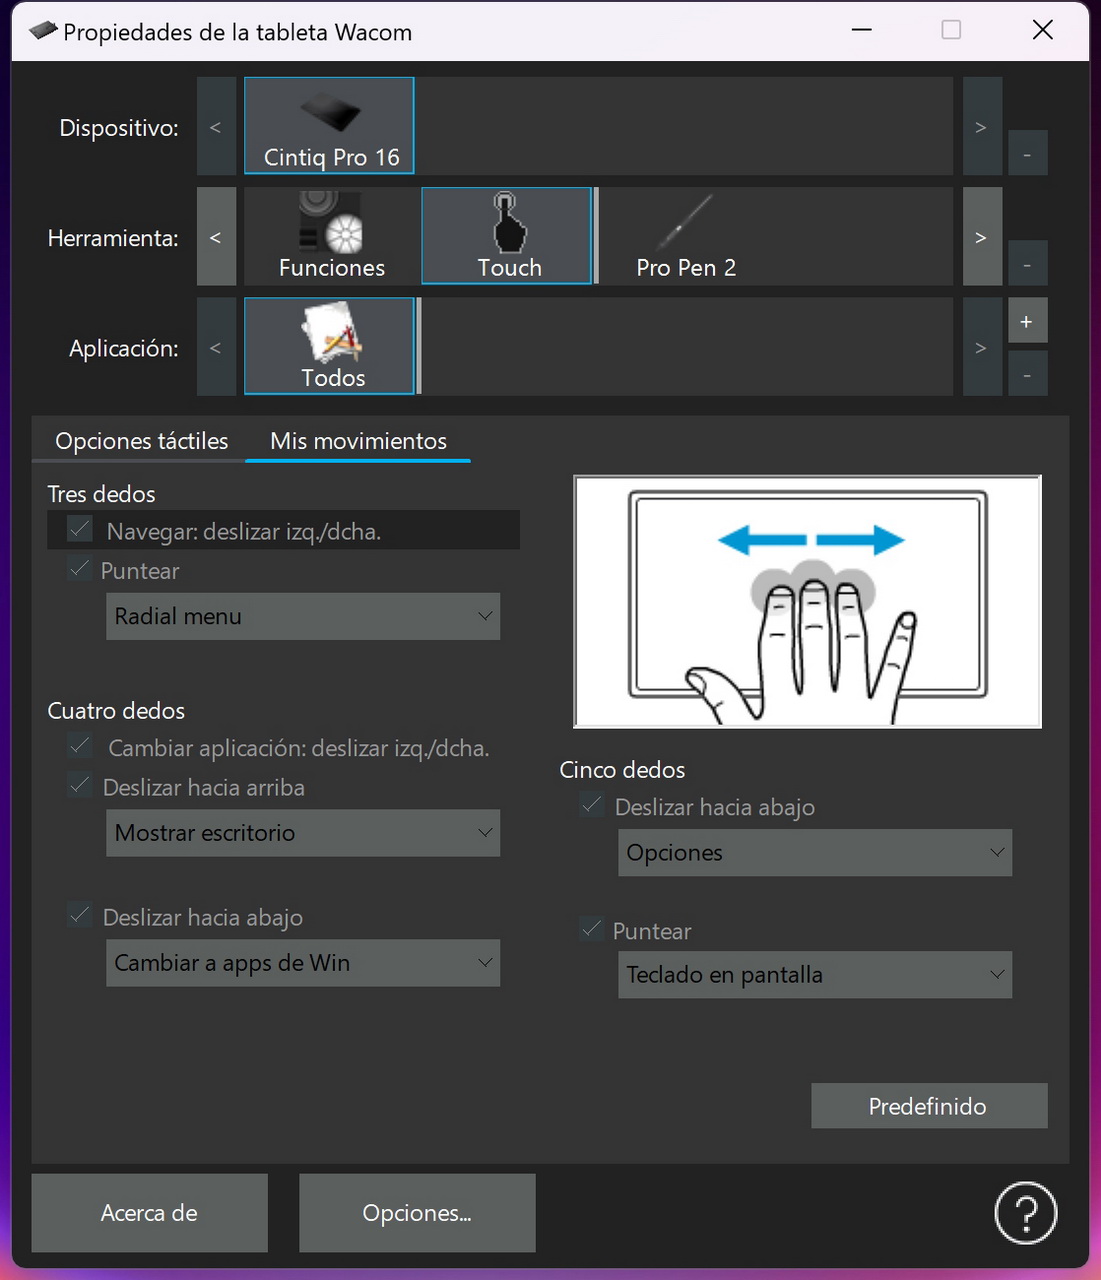Remove tool with minus button in Herramienta row

(x=1027, y=263)
